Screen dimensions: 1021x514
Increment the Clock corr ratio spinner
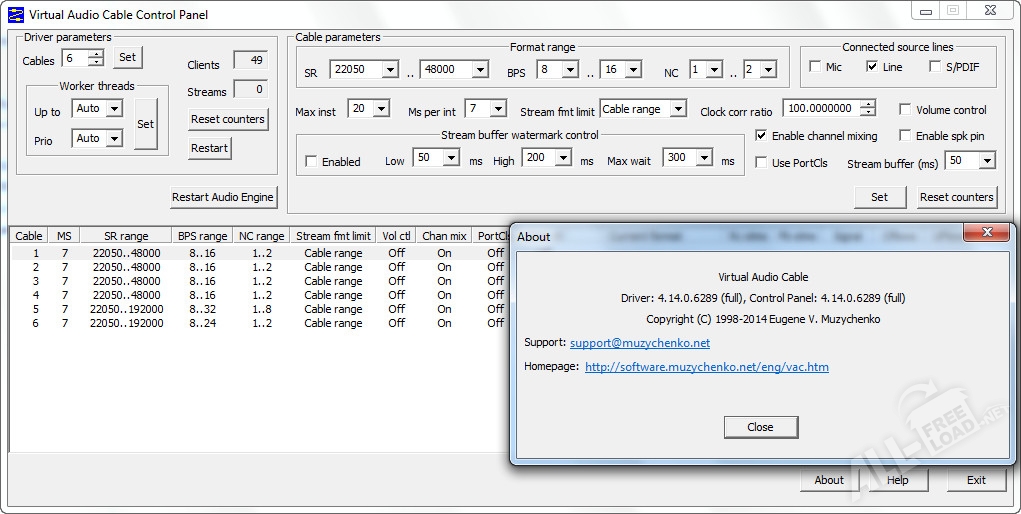pyautogui.click(x=868, y=104)
